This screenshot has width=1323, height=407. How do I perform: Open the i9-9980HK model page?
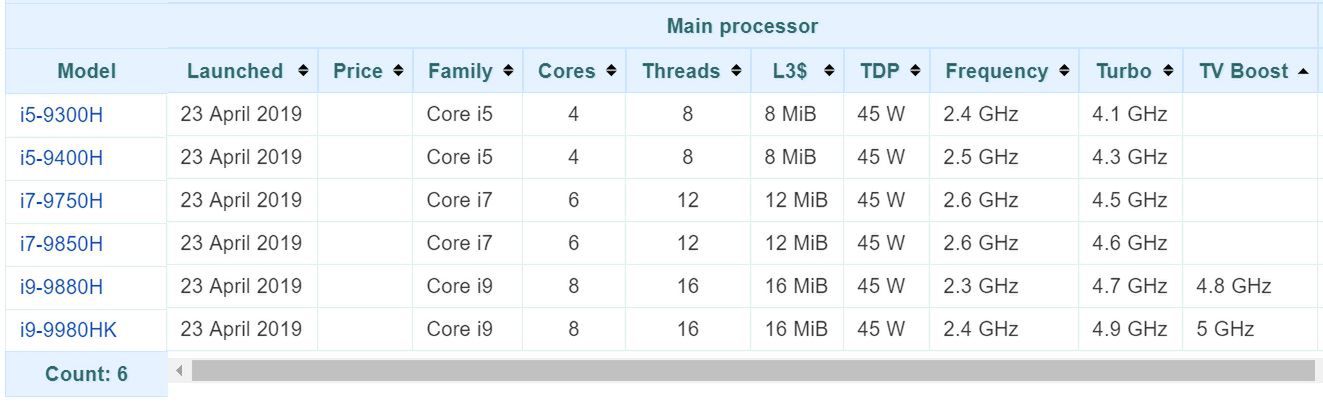click(x=67, y=329)
